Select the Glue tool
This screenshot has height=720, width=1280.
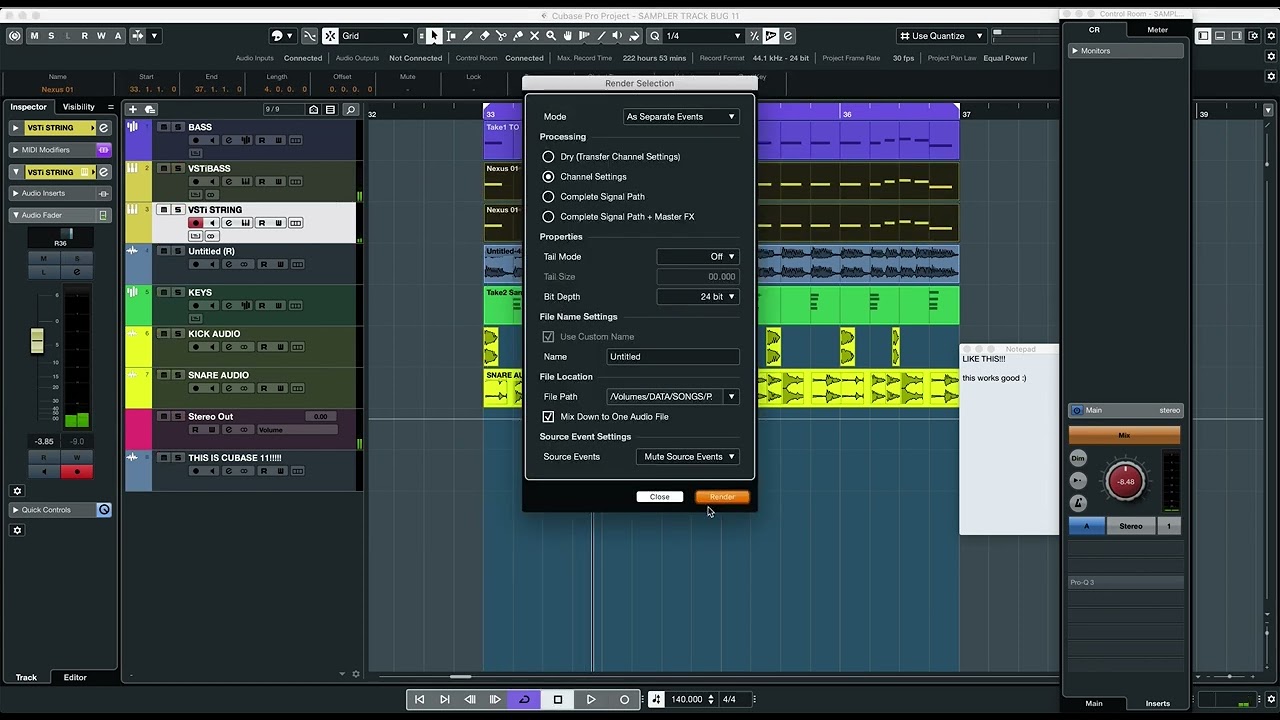[x=518, y=36]
